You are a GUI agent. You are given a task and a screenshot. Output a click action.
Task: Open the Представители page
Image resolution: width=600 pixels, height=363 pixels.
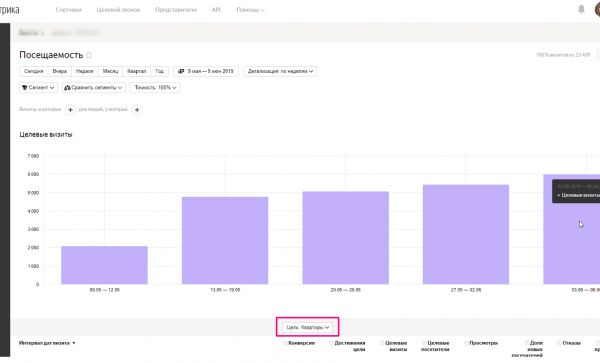point(176,10)
